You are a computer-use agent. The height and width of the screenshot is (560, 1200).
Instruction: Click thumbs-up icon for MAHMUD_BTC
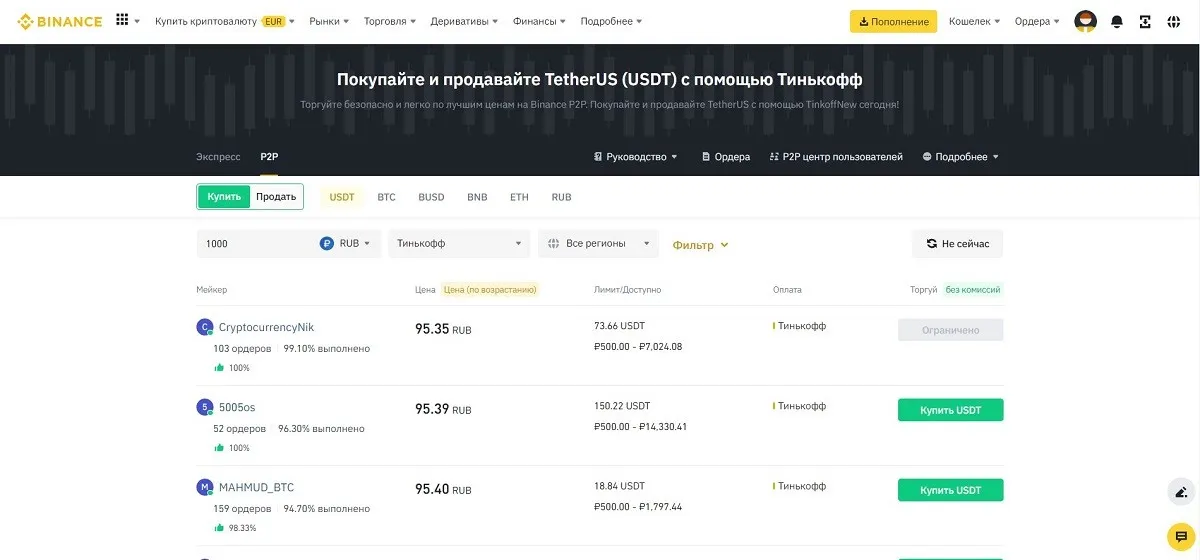219,528
